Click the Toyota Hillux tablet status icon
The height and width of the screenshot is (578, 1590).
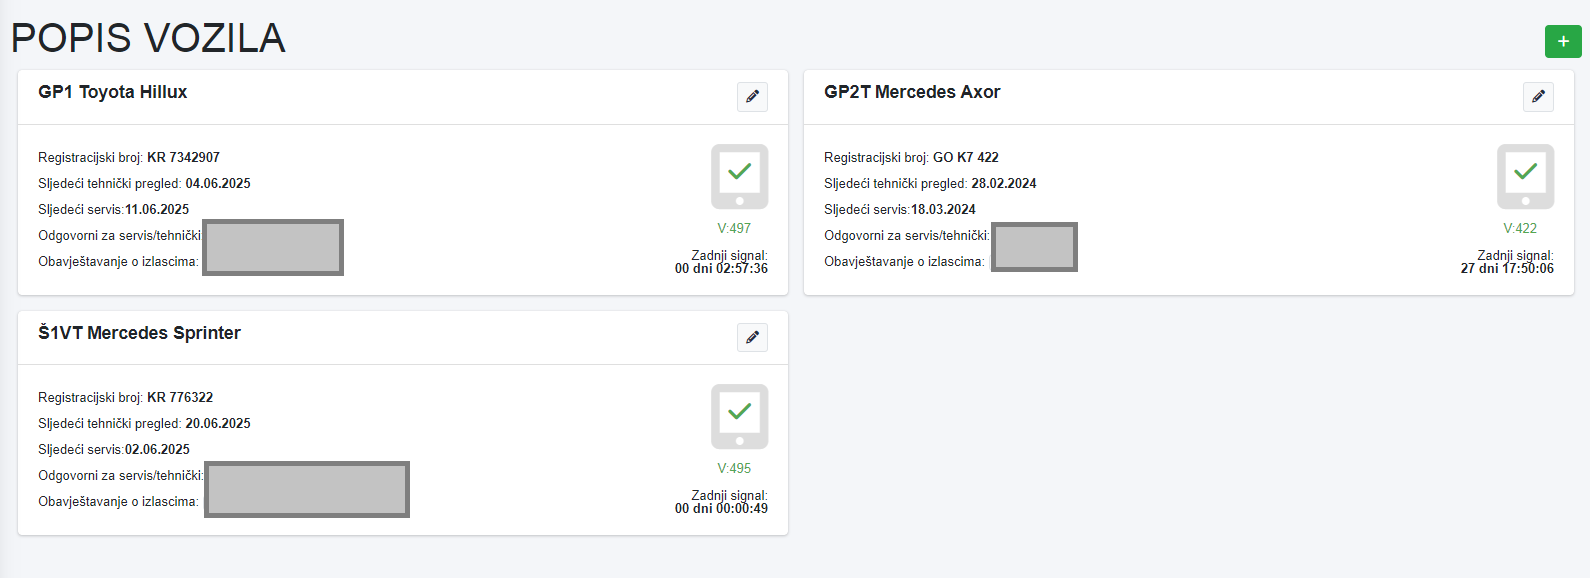pyautogui.click(x=739, y=176)
